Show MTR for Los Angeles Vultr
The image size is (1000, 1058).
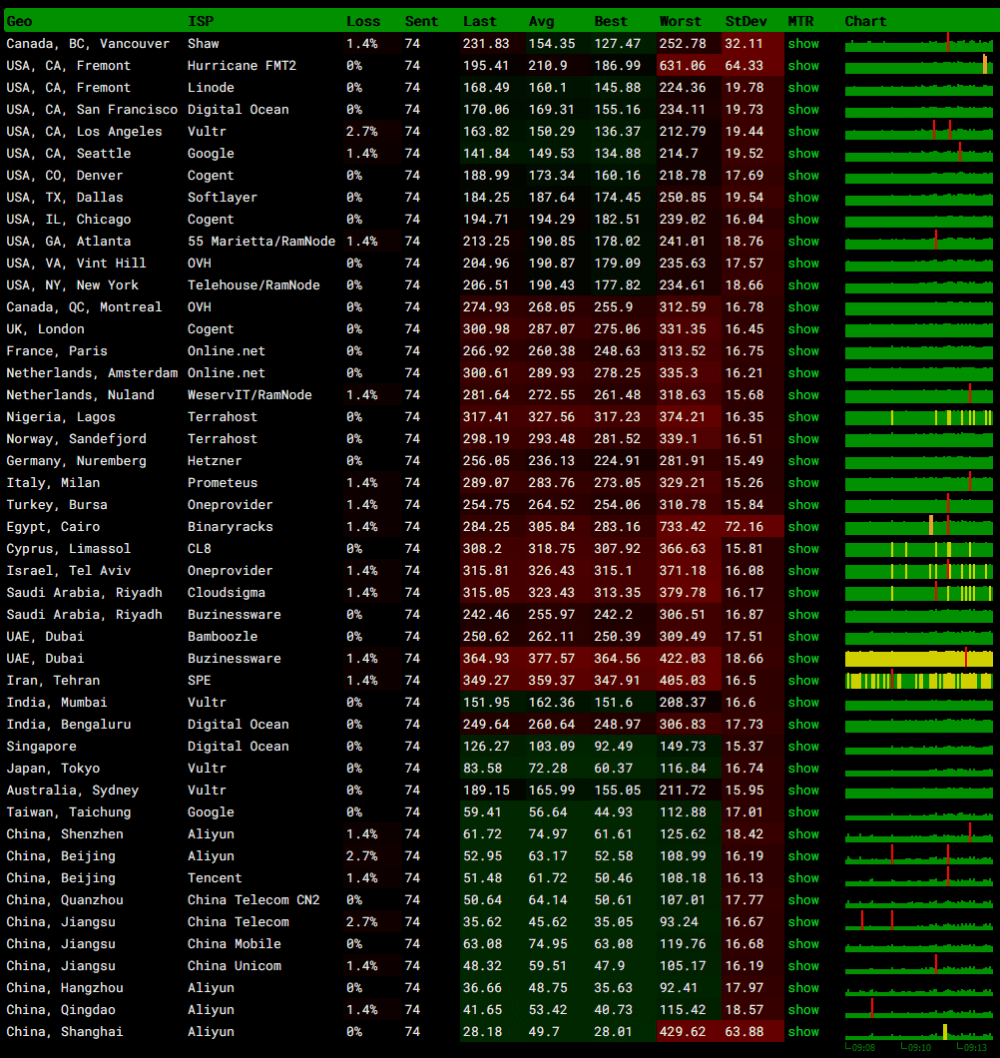click(803, 132)
